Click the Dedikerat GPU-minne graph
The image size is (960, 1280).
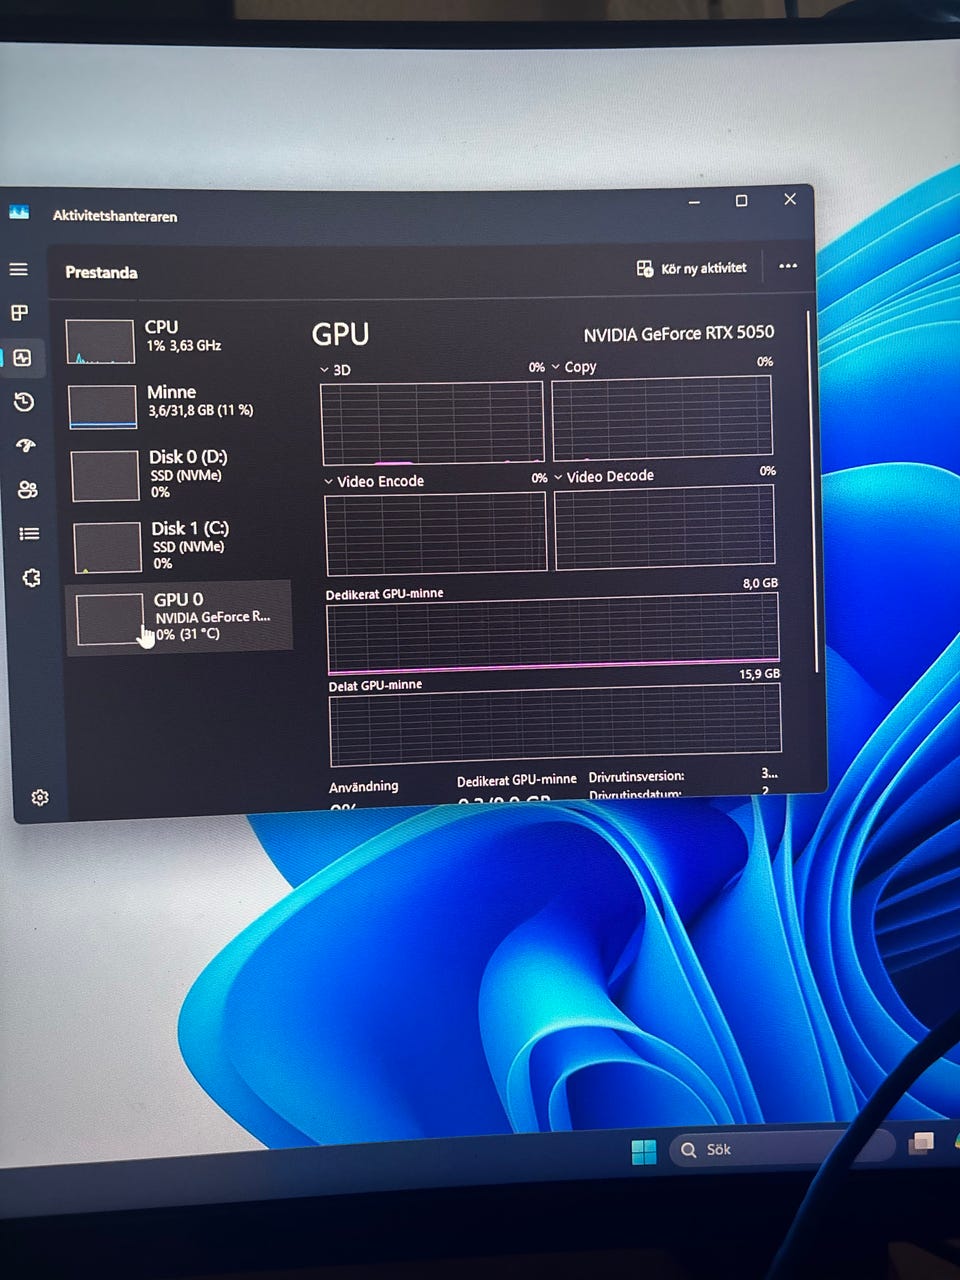click(553, 634)
